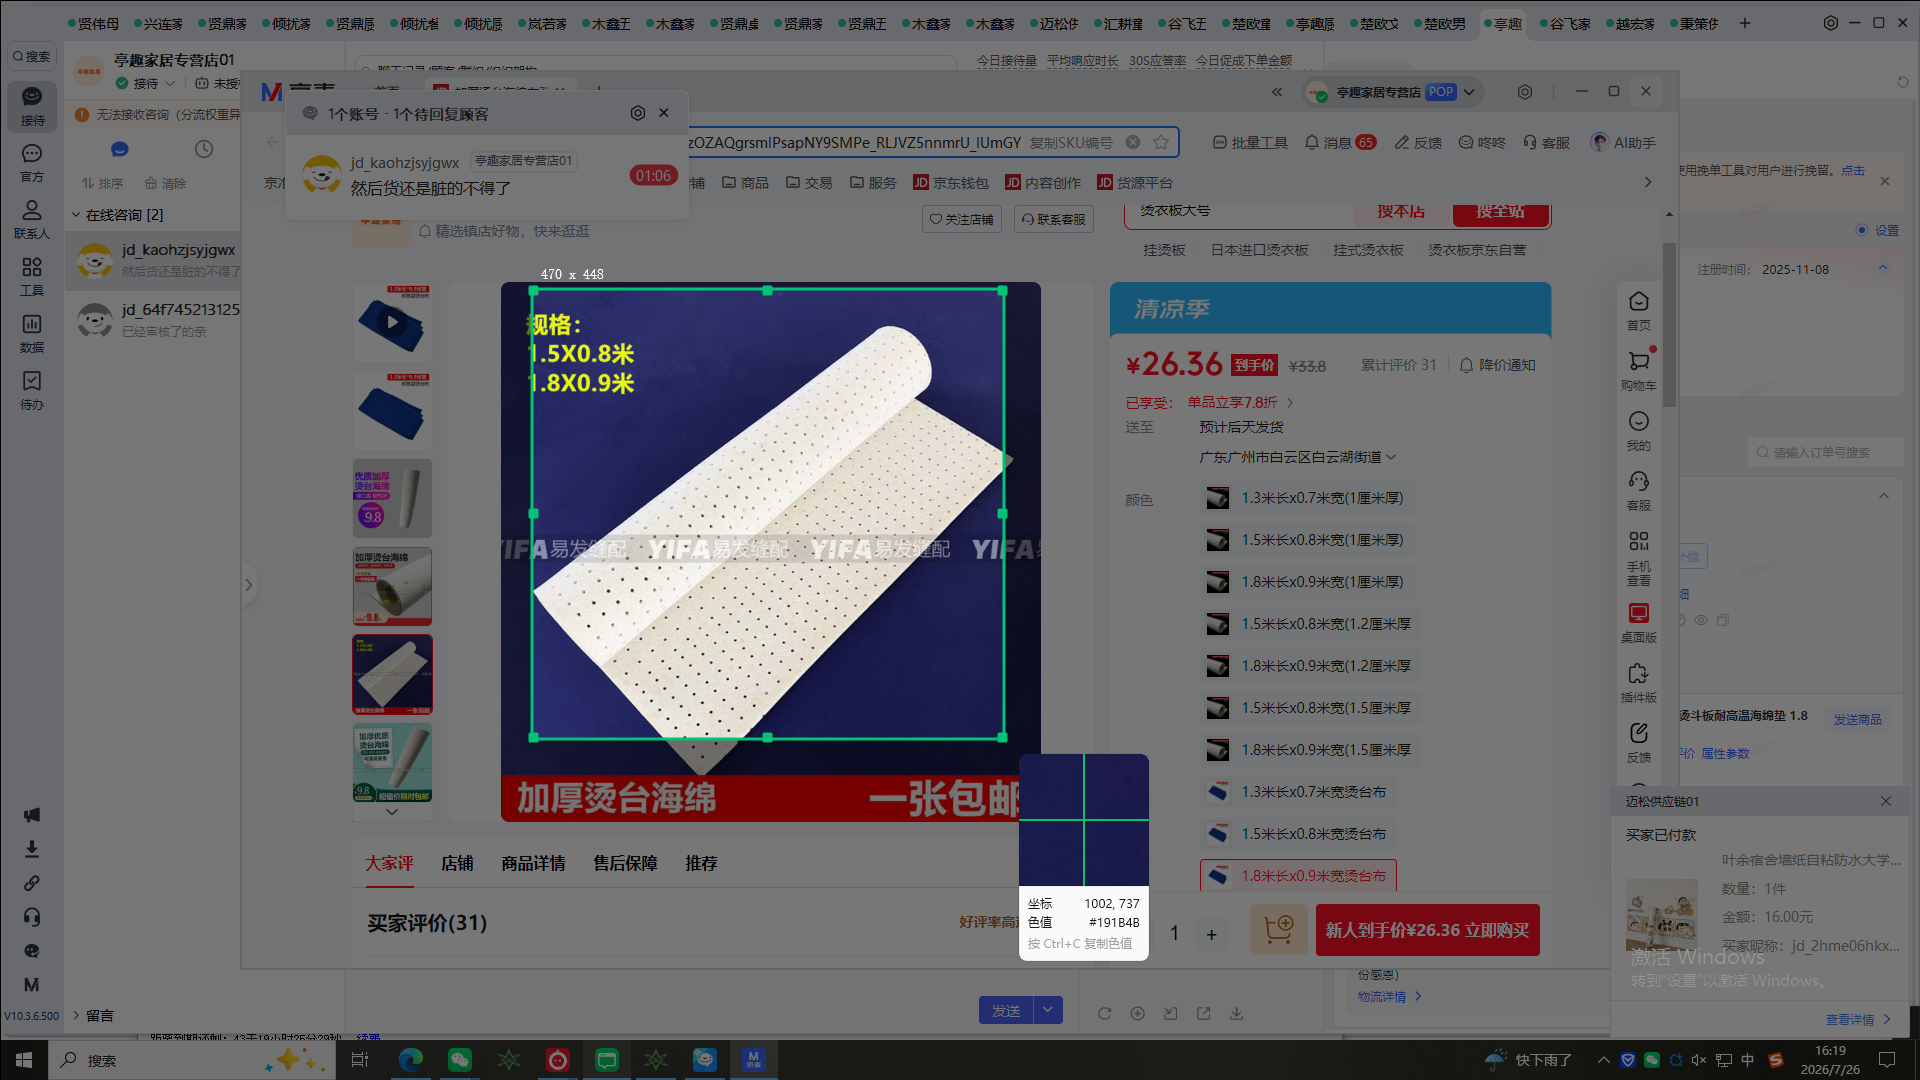Click 新人到手价¥26.36 立即购买 button
Screen dimensions: 1920x1080
pyautogui.click(x=1427, y=930)
